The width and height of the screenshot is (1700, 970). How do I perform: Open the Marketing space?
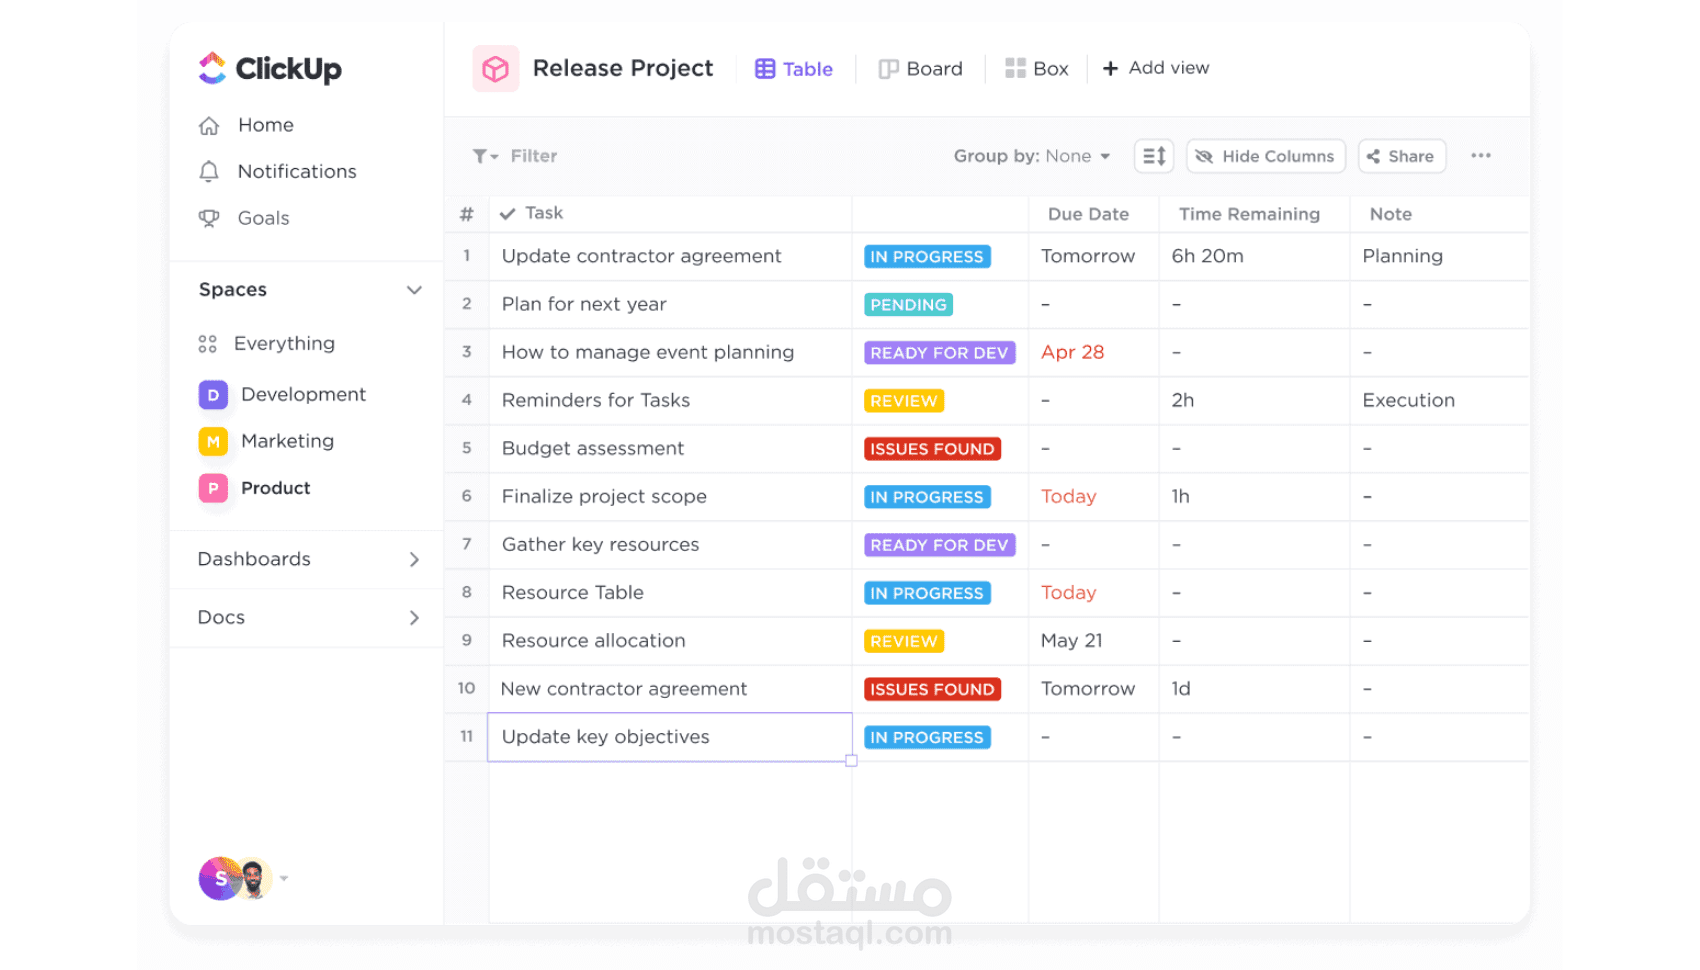pos(266,441)
